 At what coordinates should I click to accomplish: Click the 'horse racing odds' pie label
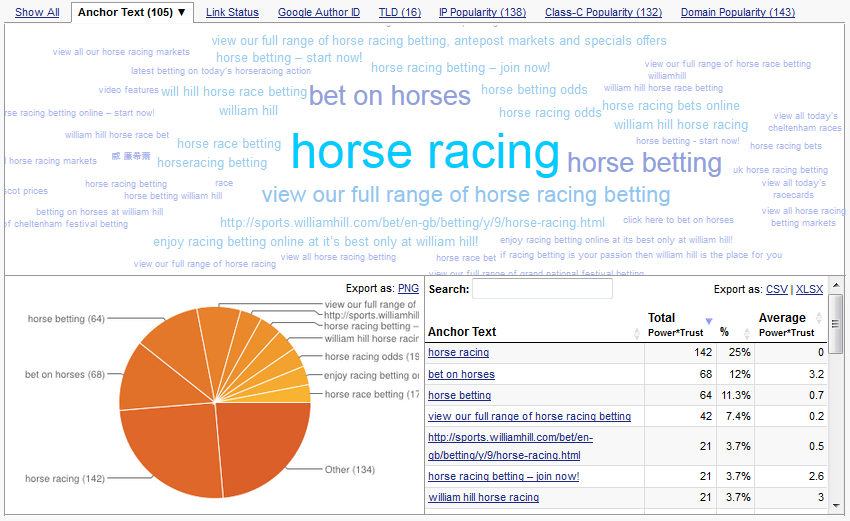(x=371, y=356)
